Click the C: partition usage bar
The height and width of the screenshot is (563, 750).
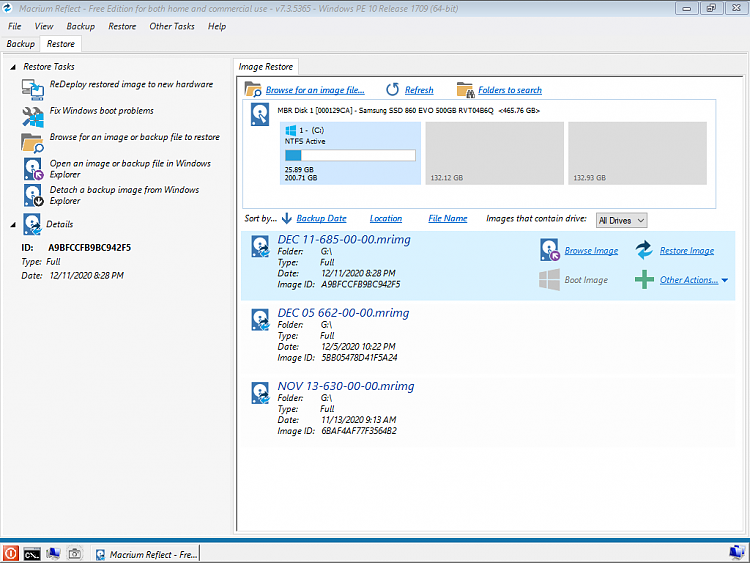pos(350,155)
